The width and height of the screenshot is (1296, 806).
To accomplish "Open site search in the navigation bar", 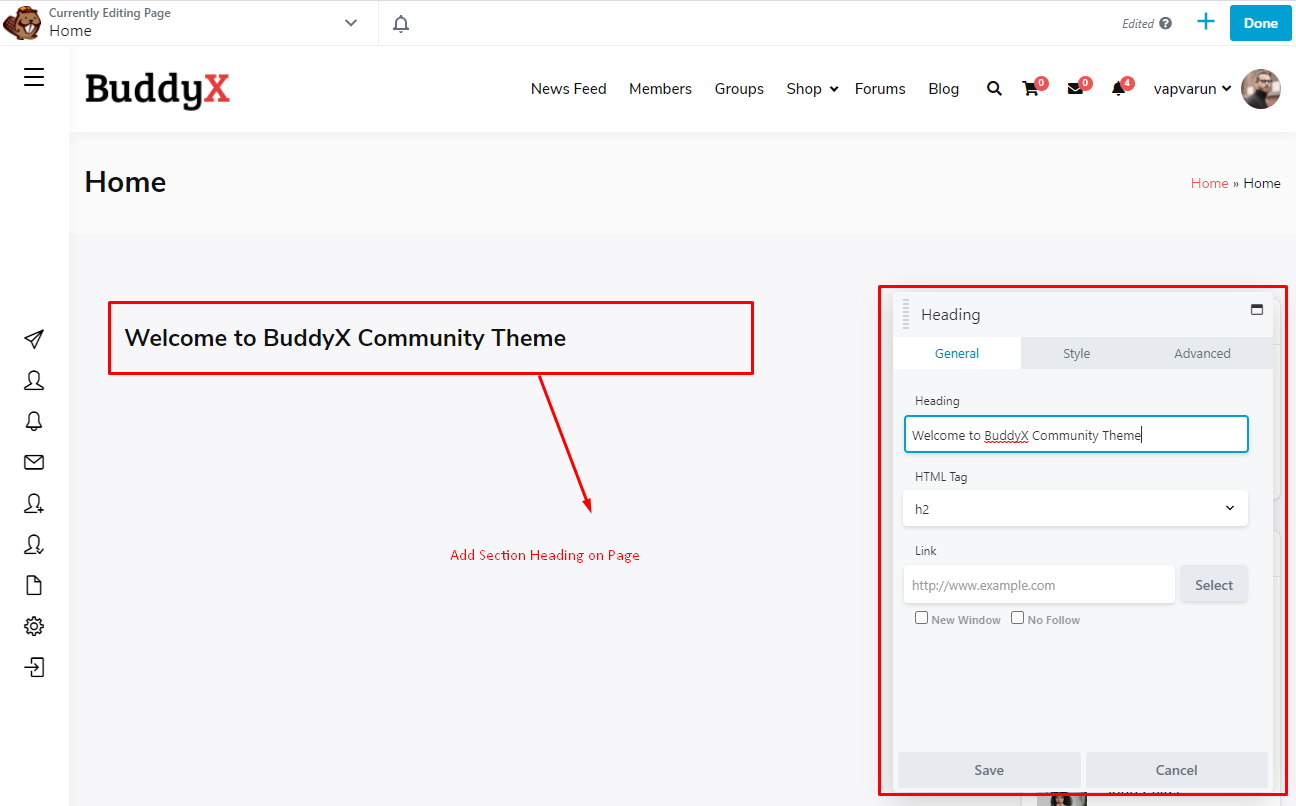I will point(994,88).
